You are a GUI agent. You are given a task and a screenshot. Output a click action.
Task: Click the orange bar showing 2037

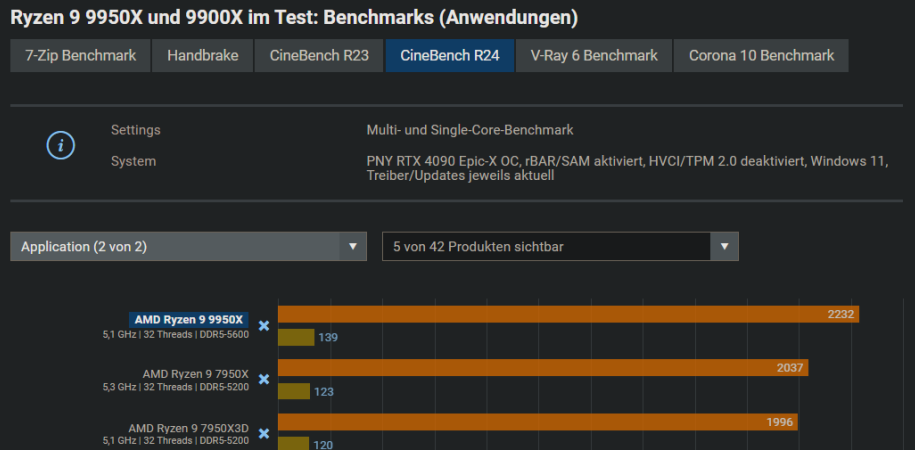[x=543, y=368]
